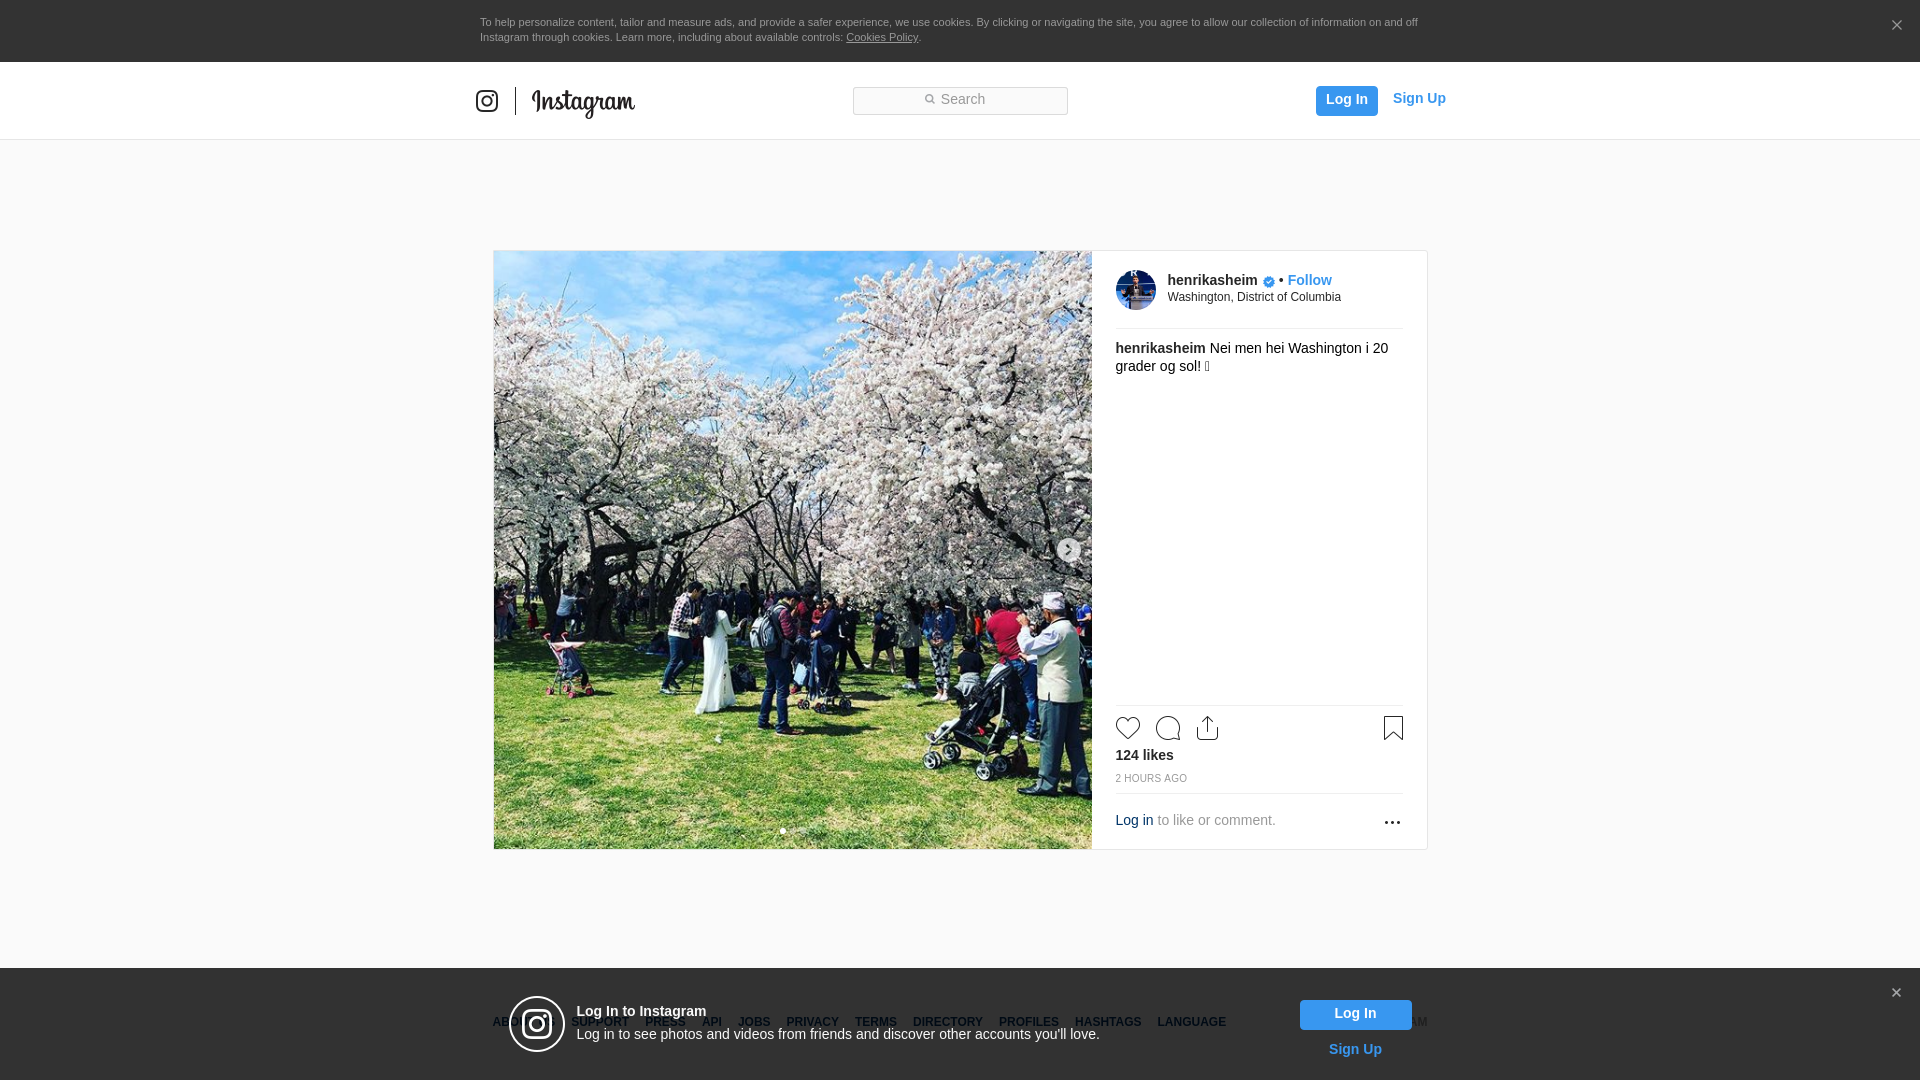
Task: Click the cherry blossom post photo
Action: click(792, 550)
